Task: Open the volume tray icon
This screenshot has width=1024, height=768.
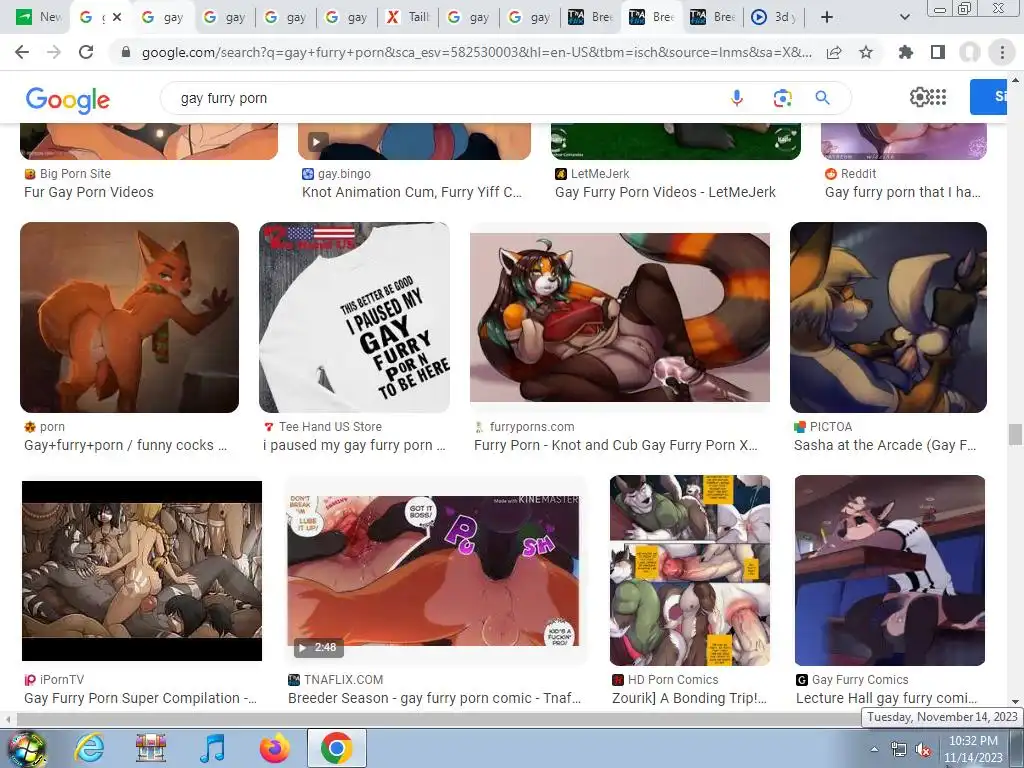Action: (x=923, y=749)
